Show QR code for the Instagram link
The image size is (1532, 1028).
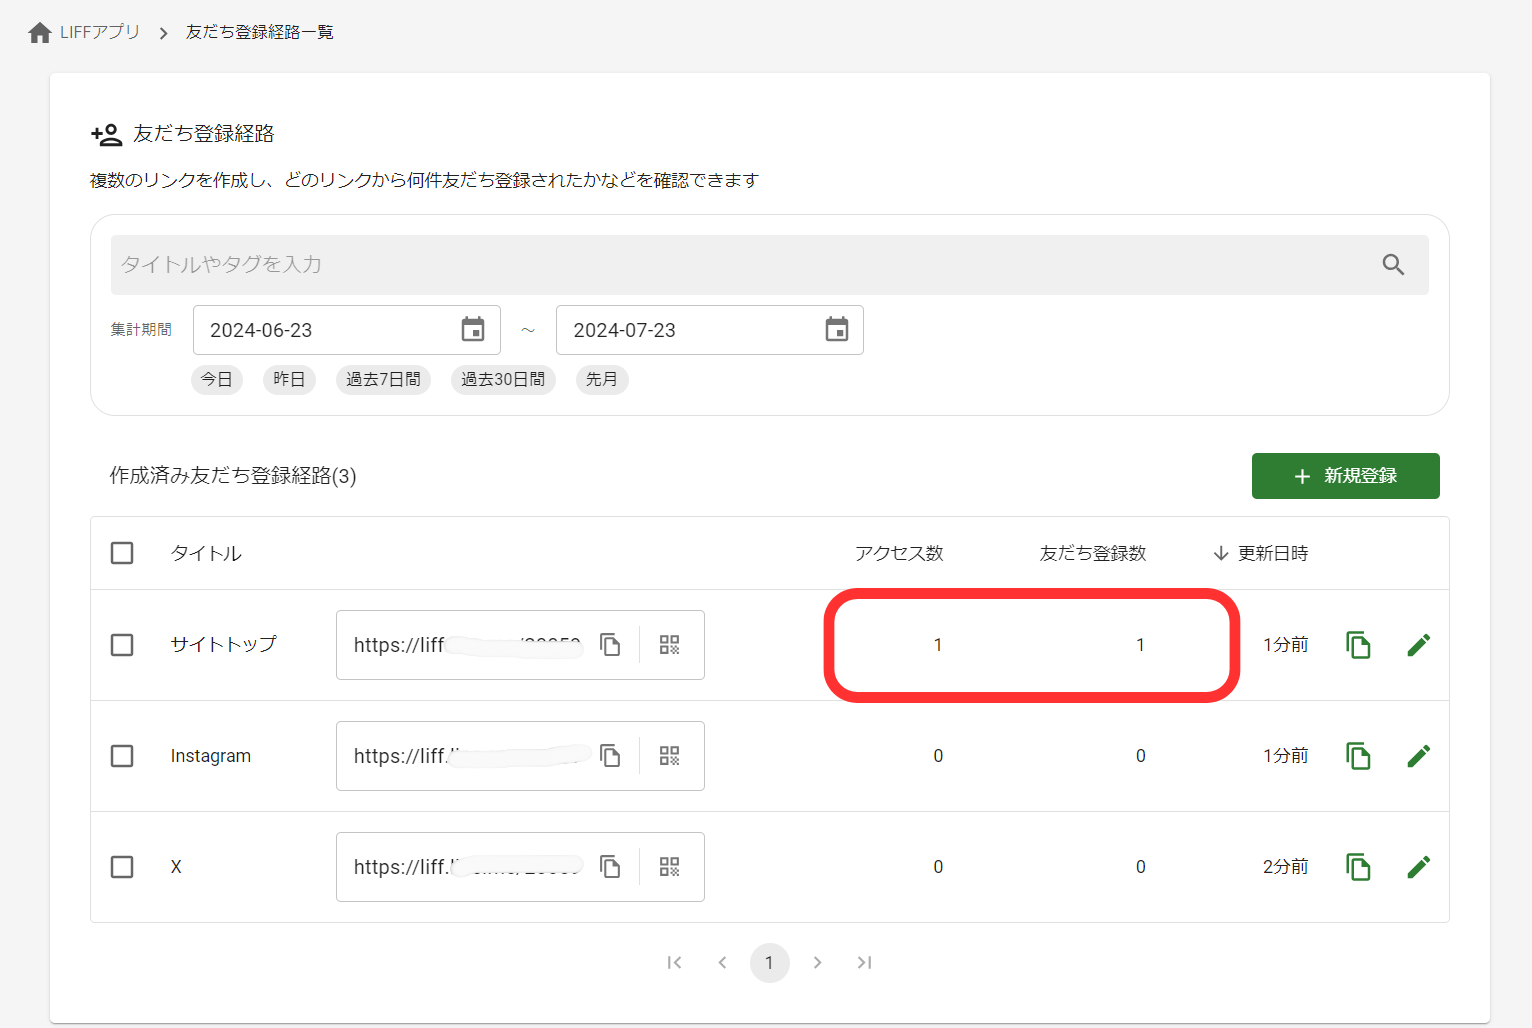(x=669, y=756)
